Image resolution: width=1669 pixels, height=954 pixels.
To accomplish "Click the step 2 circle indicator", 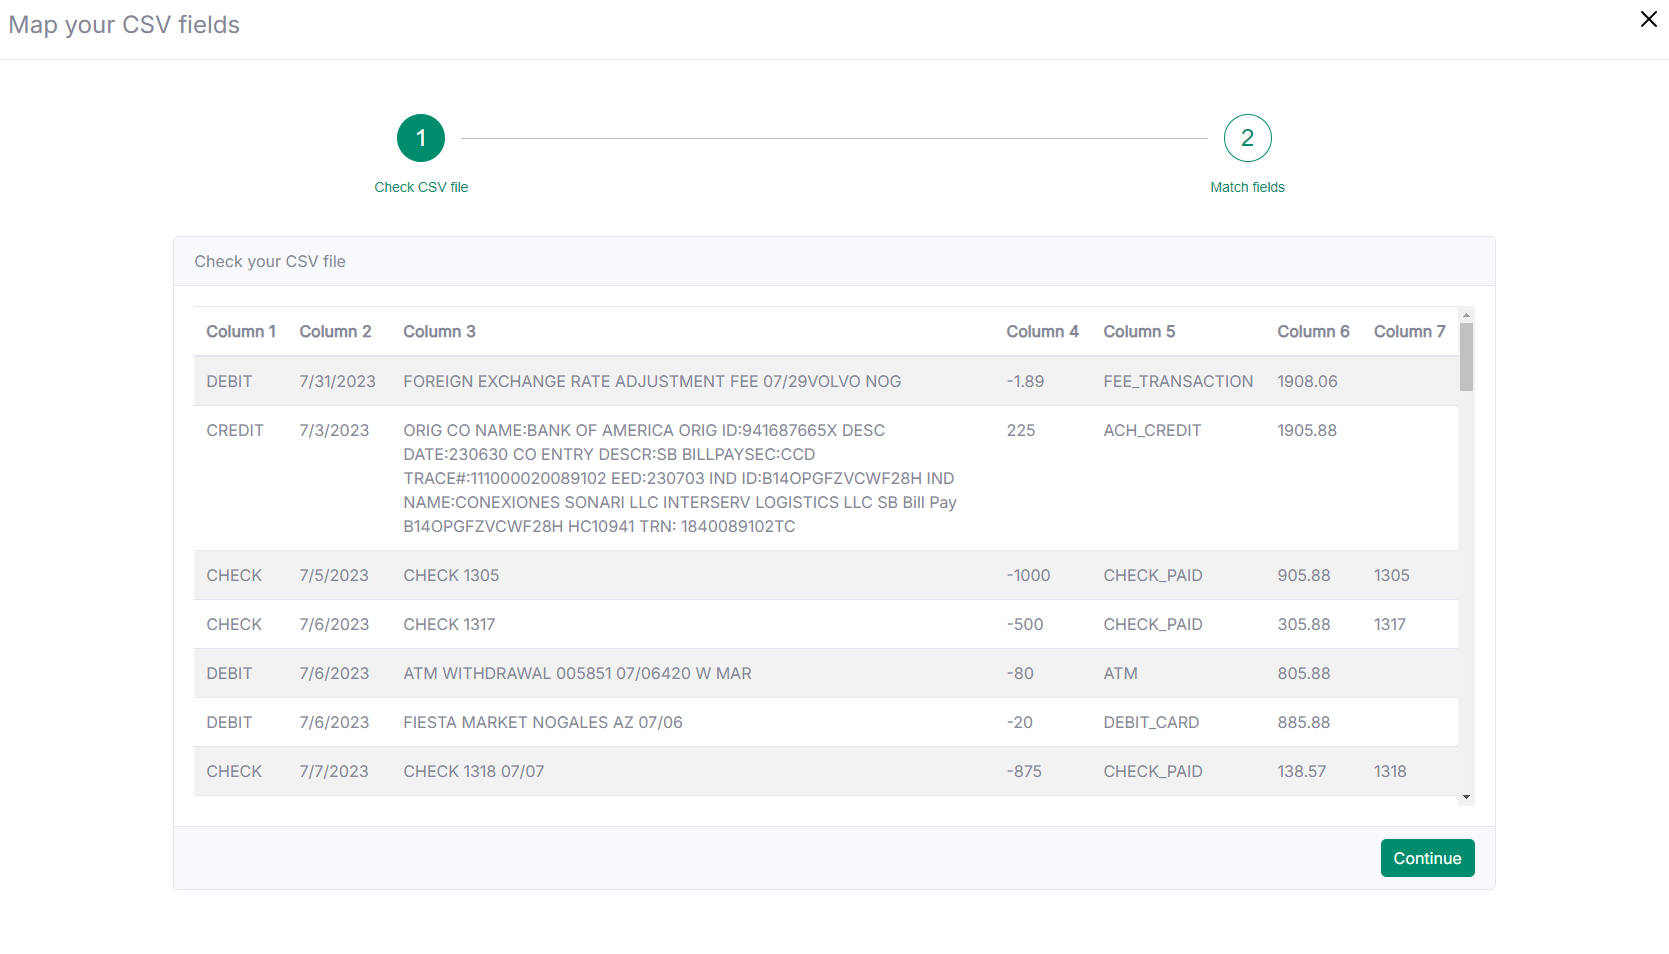I will click(1247, 138).
